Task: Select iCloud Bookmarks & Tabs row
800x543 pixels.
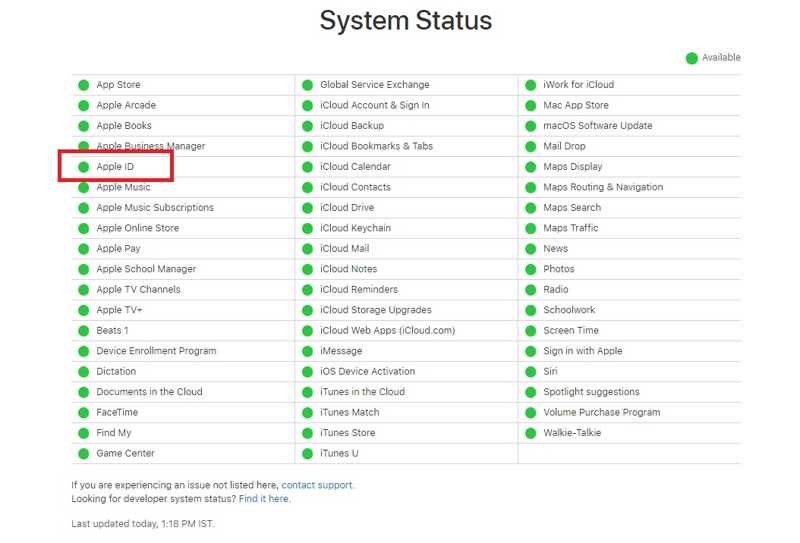Action: point(407,146)
